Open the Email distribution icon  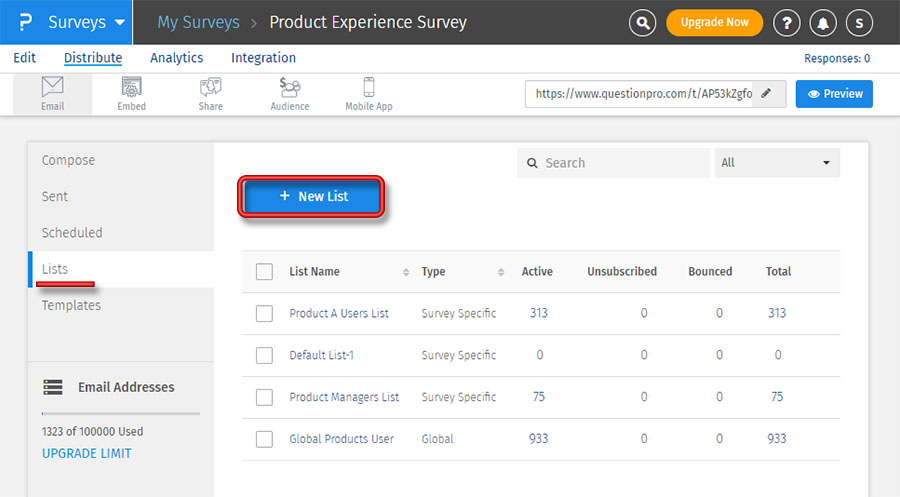pyautogui.click(x=53, y=94)
